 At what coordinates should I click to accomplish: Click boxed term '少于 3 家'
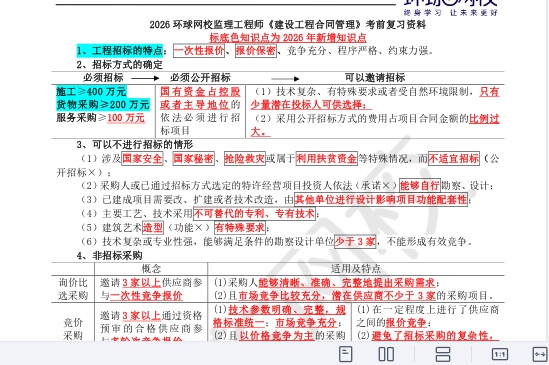coord(355,242)
